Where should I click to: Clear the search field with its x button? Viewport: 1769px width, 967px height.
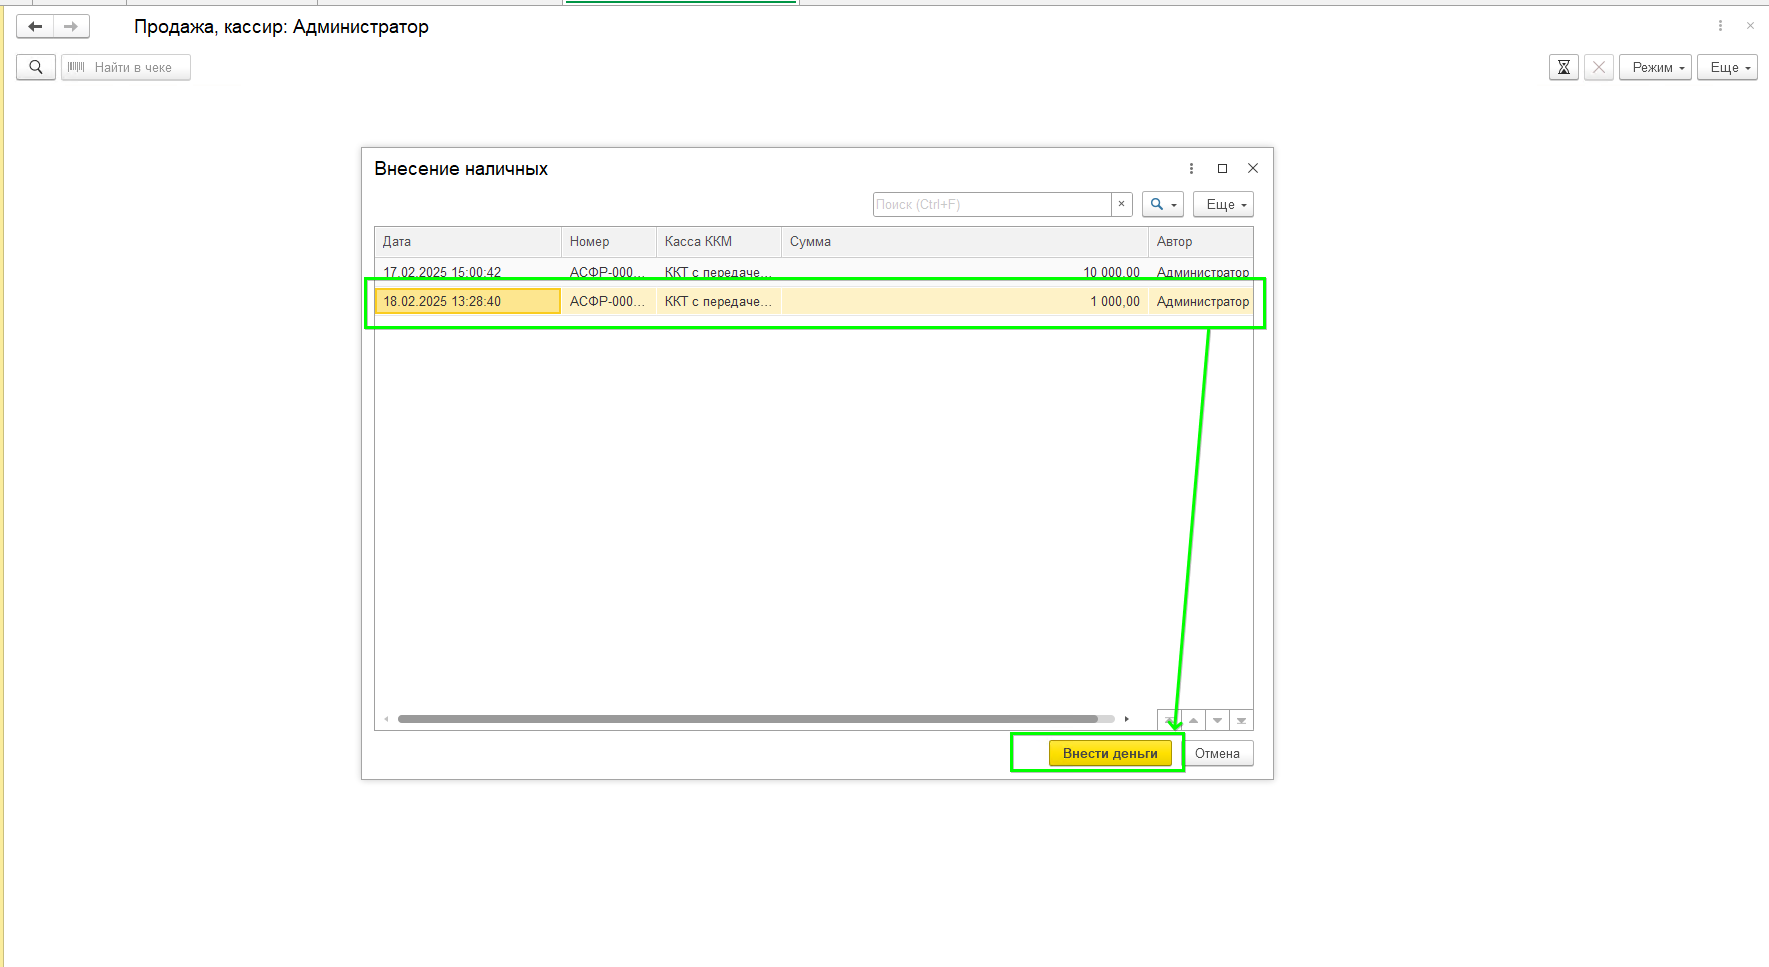point(1121,204)
